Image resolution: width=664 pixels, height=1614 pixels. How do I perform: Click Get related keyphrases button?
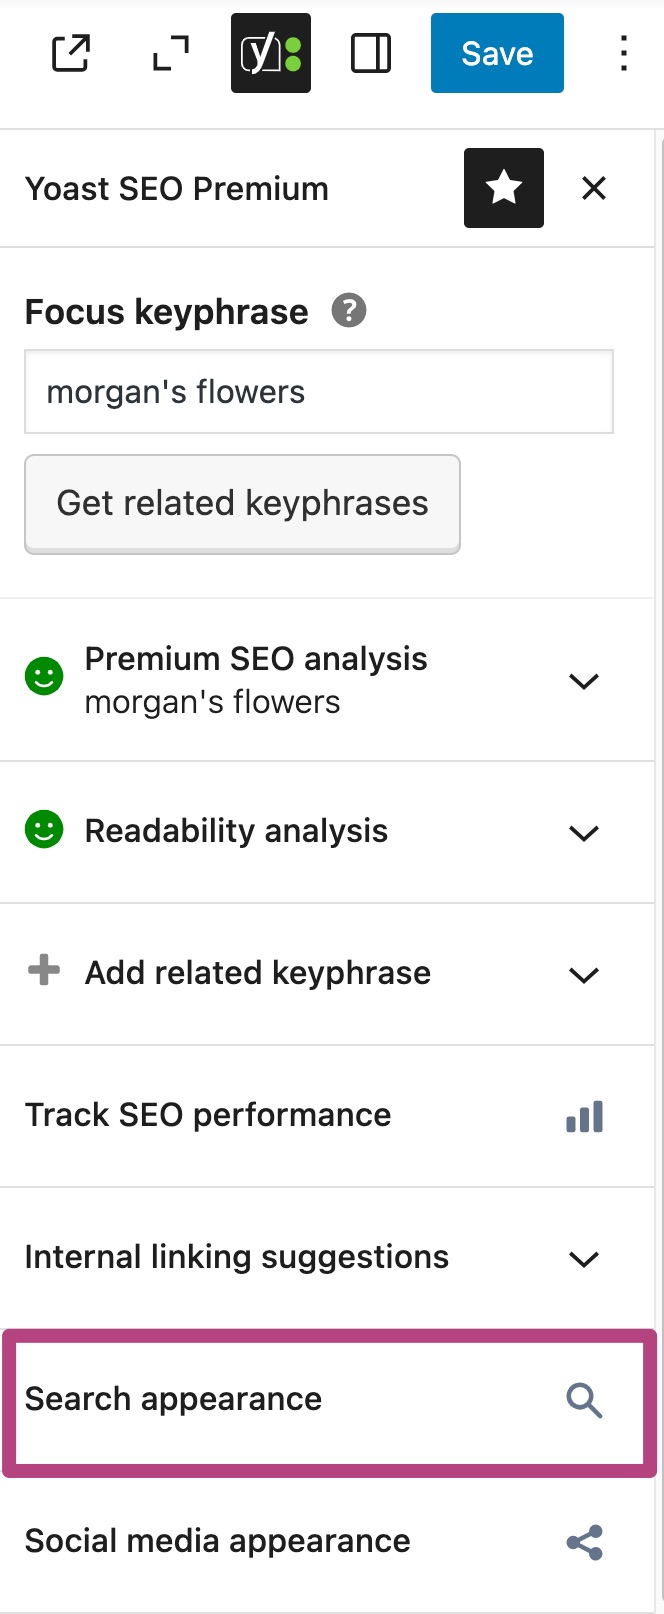click(242, 504)
